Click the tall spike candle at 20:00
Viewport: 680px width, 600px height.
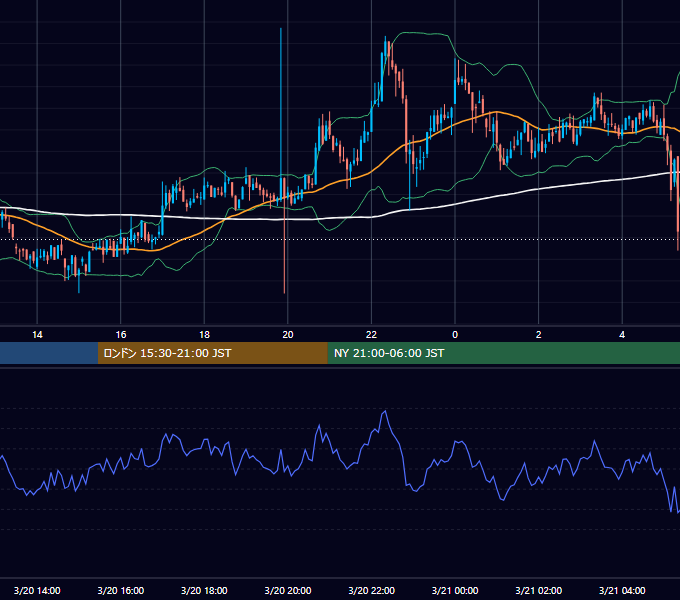[x=281, y=113]
